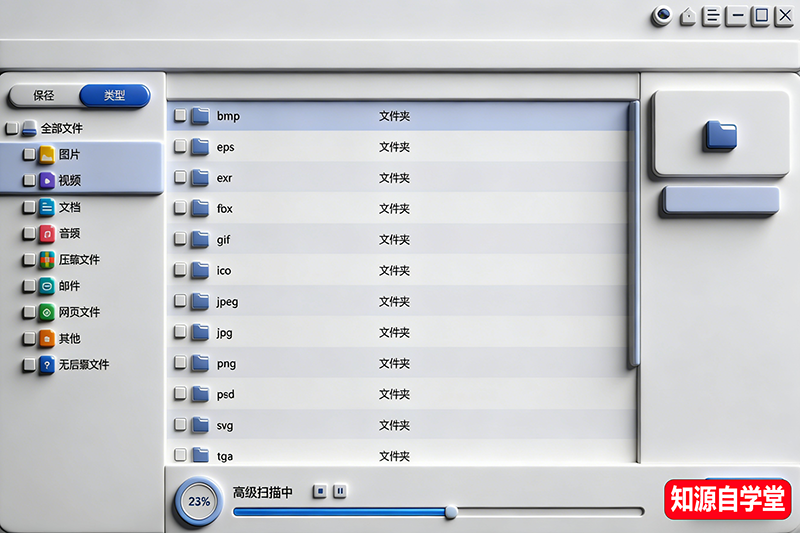Open the psd folder icon

point(200,394)
